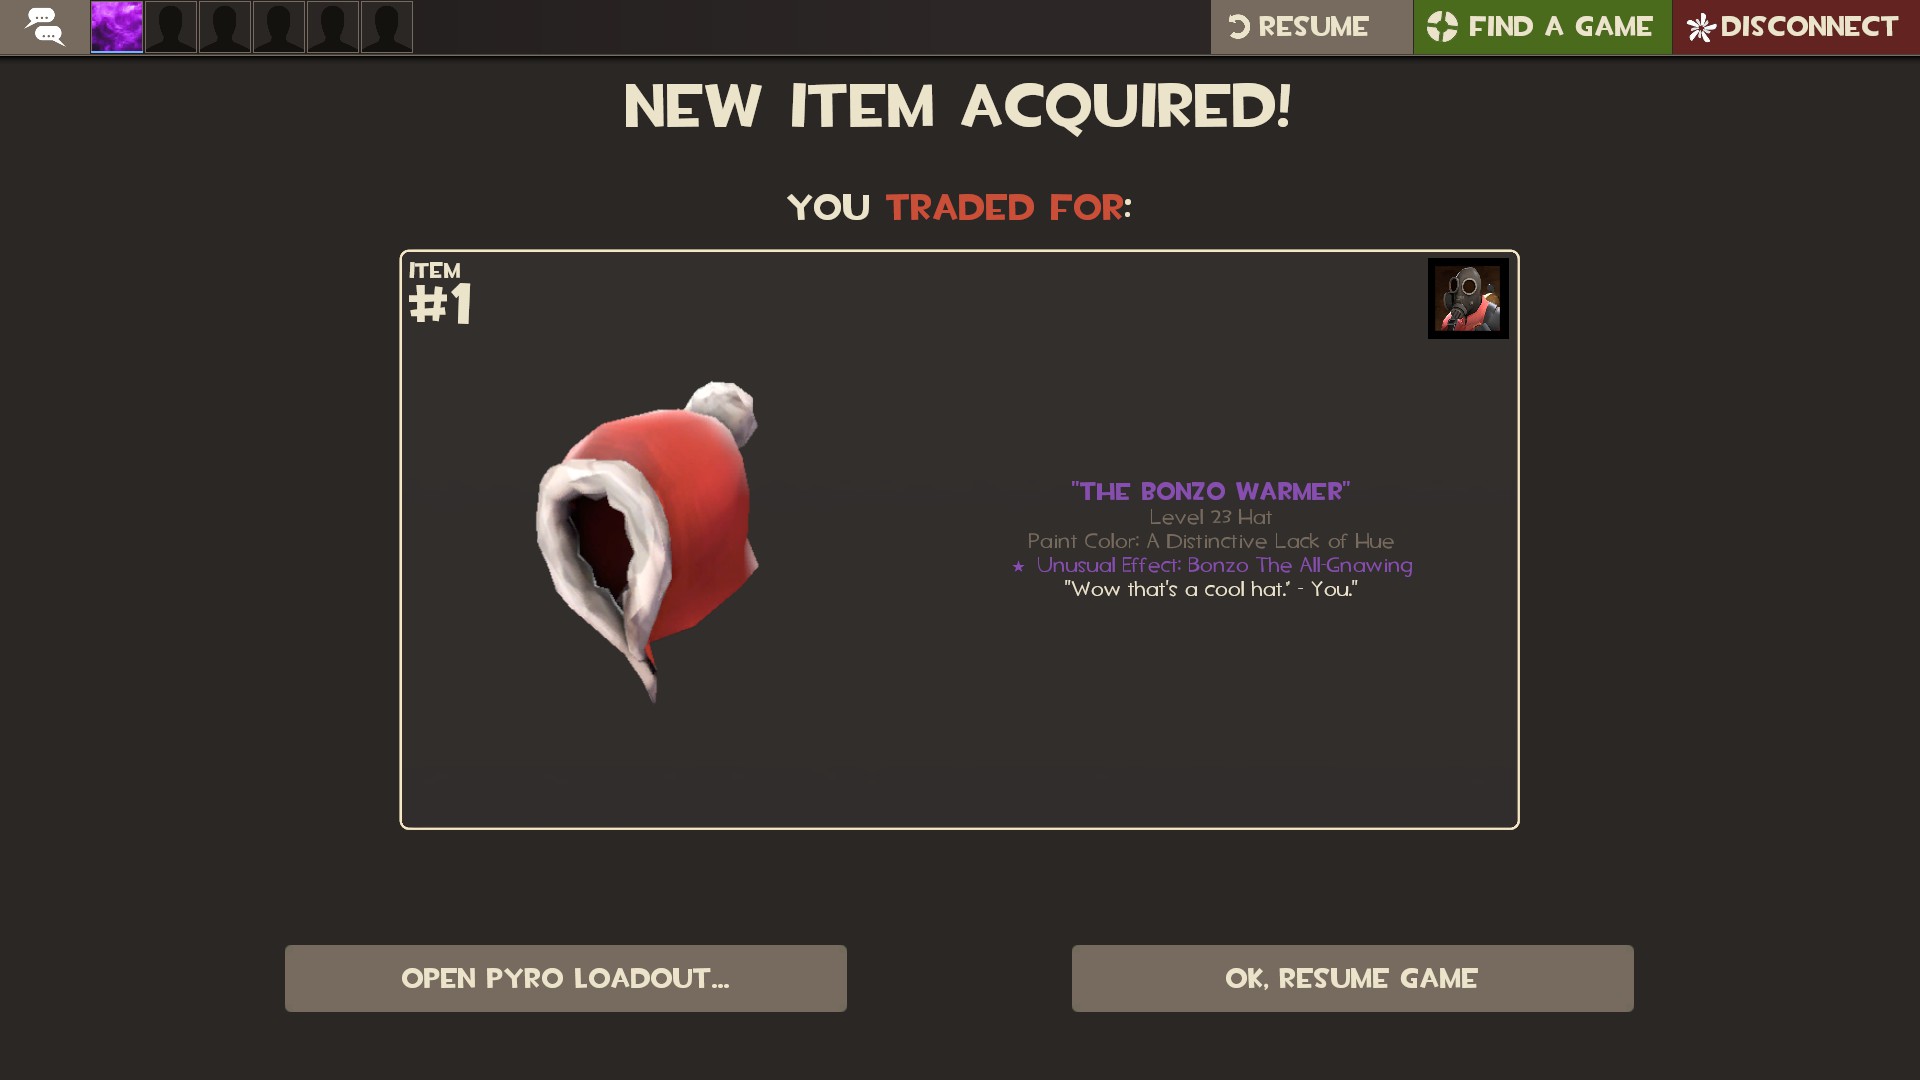Click the Unusual Effect star line
Viewport: 1920px width, 1080px height.
[1212, 565]
